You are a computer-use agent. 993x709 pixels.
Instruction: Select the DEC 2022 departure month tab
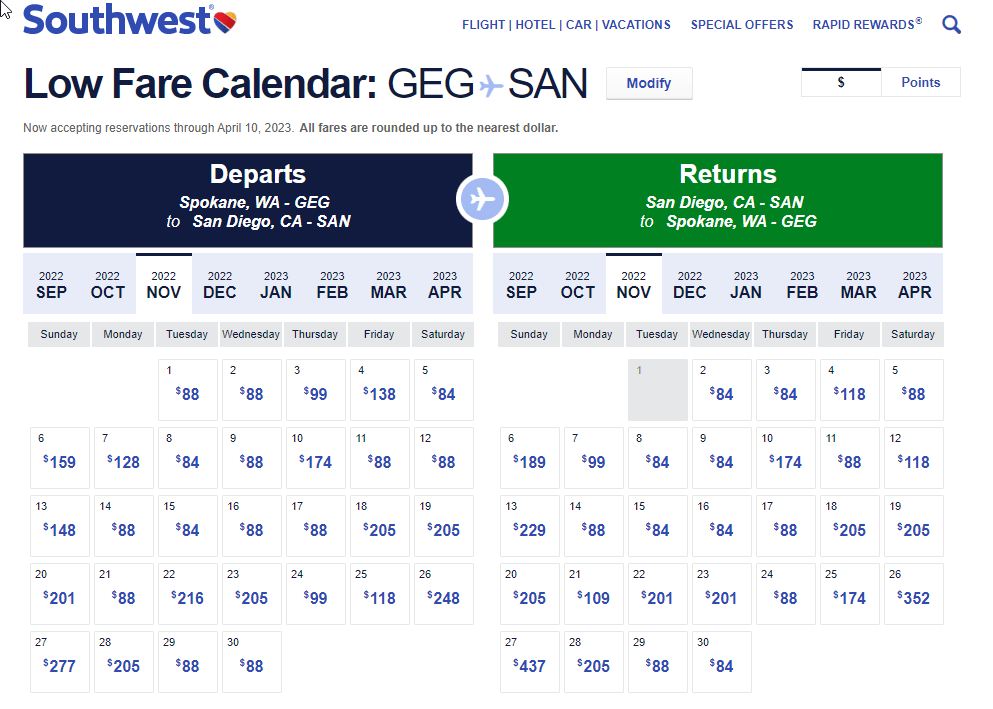pyautogui.click(x=220, y=285)
